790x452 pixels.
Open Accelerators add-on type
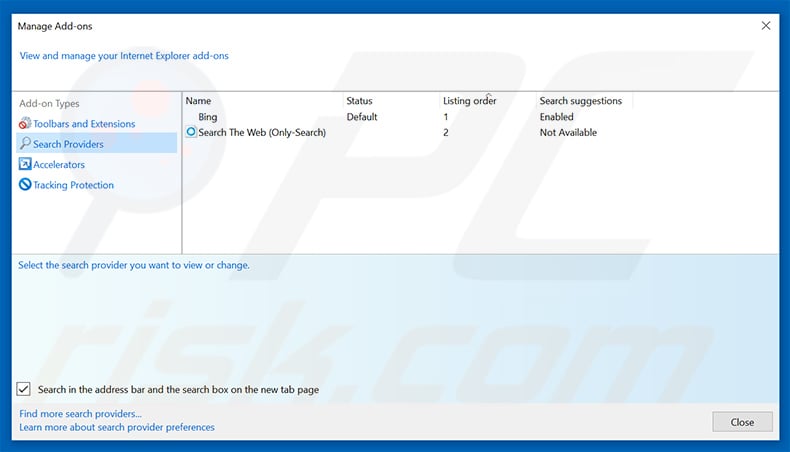coord(59,164)
